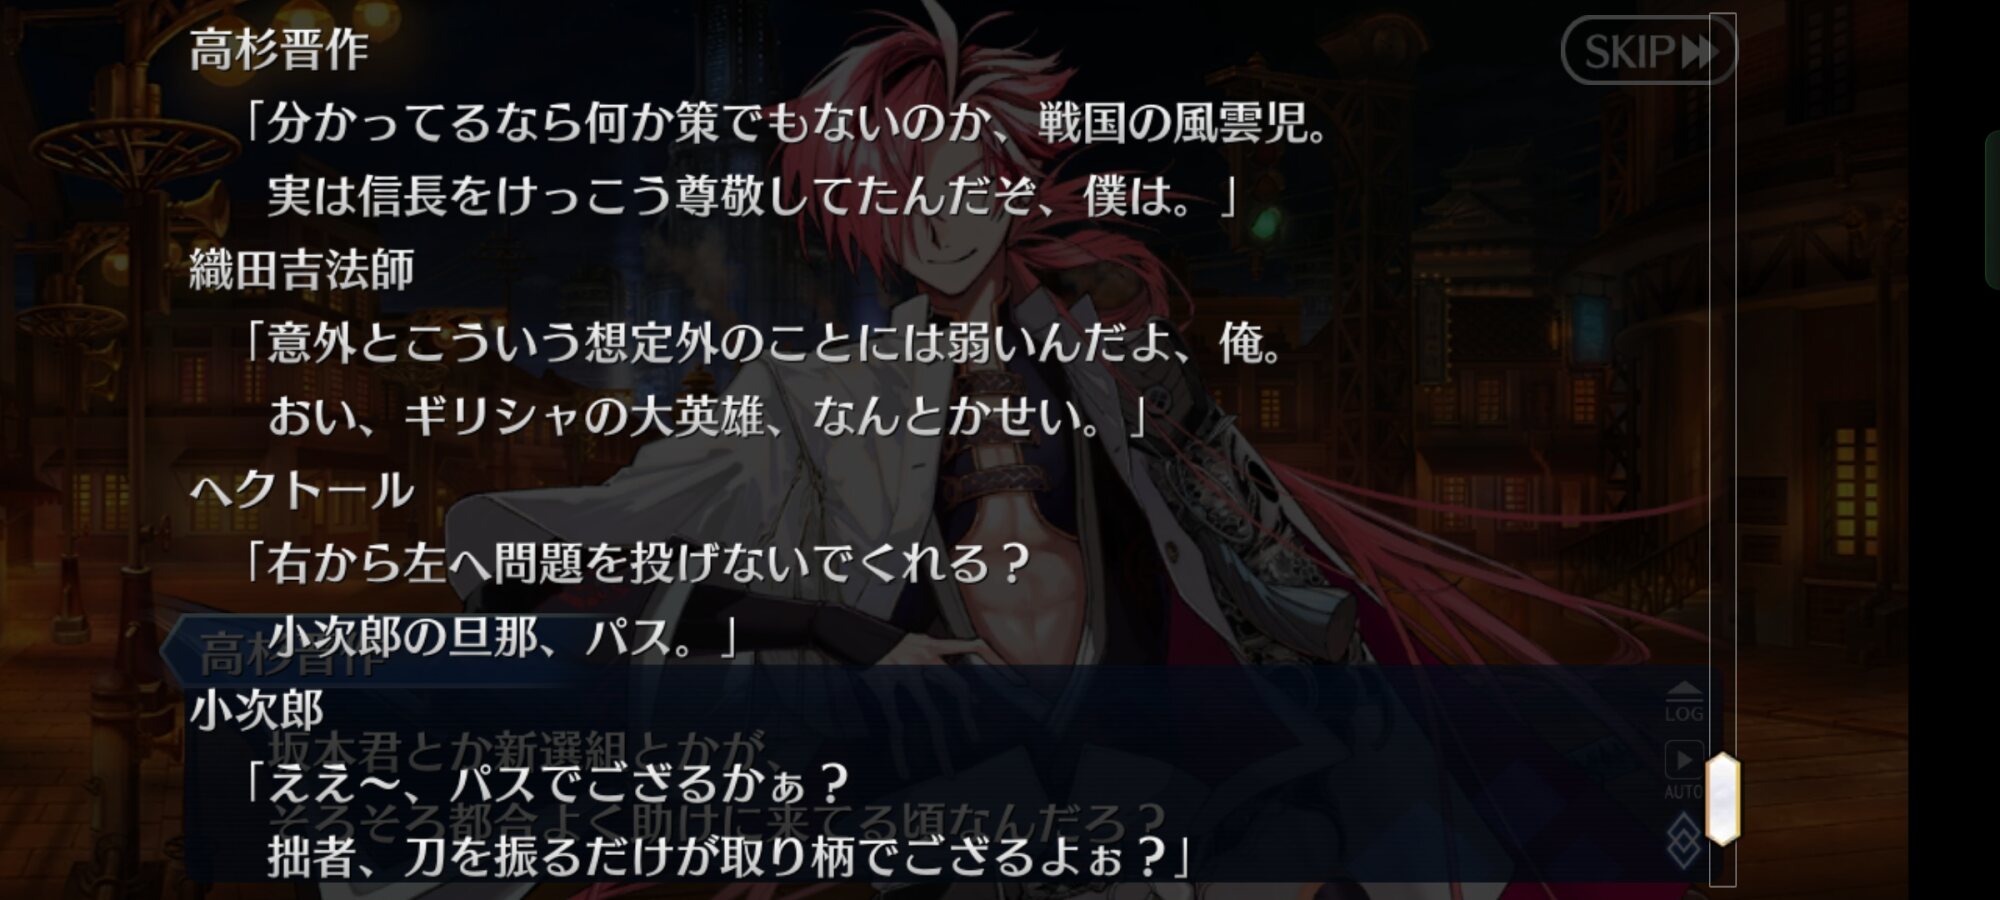Select speaker name 小次郎
The height and width of the screenshot is (900, 2000).
257,710
